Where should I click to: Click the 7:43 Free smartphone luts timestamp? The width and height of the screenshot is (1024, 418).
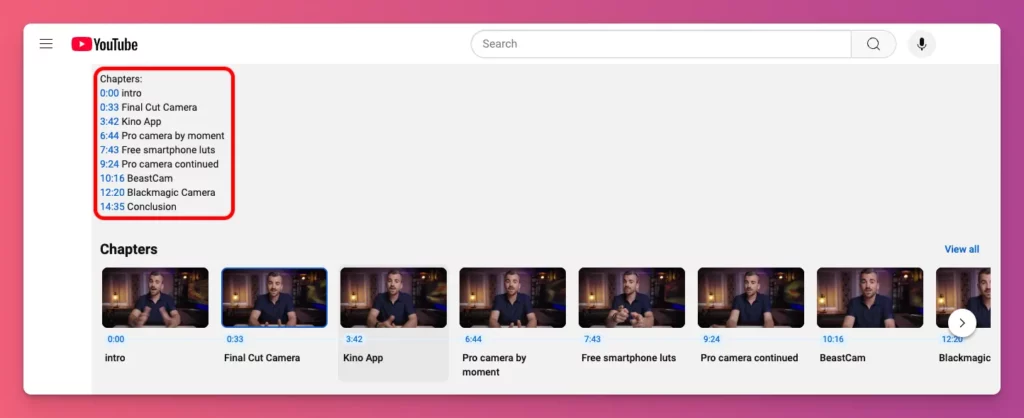[109, 150]
